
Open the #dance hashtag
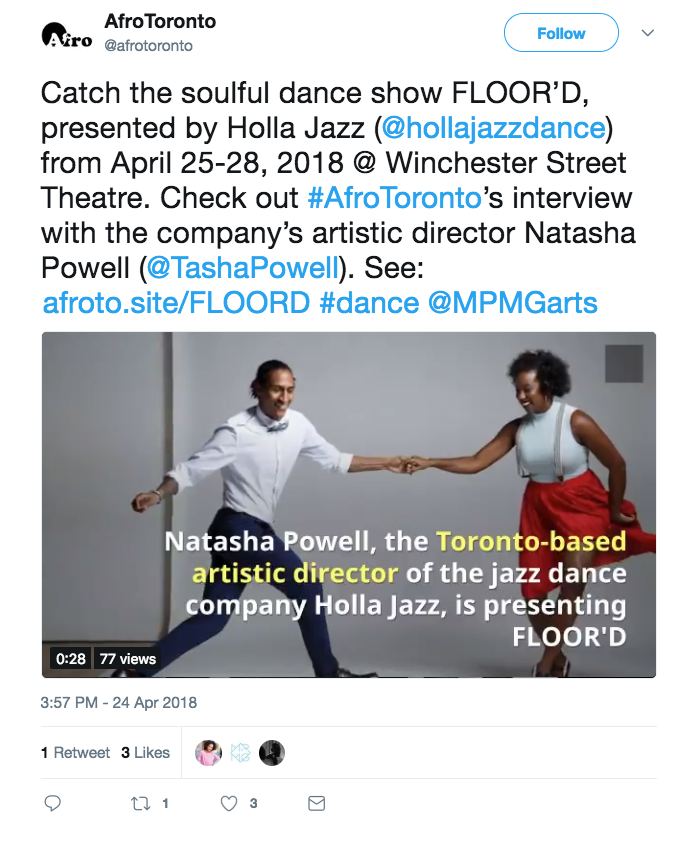coord(367,303)
